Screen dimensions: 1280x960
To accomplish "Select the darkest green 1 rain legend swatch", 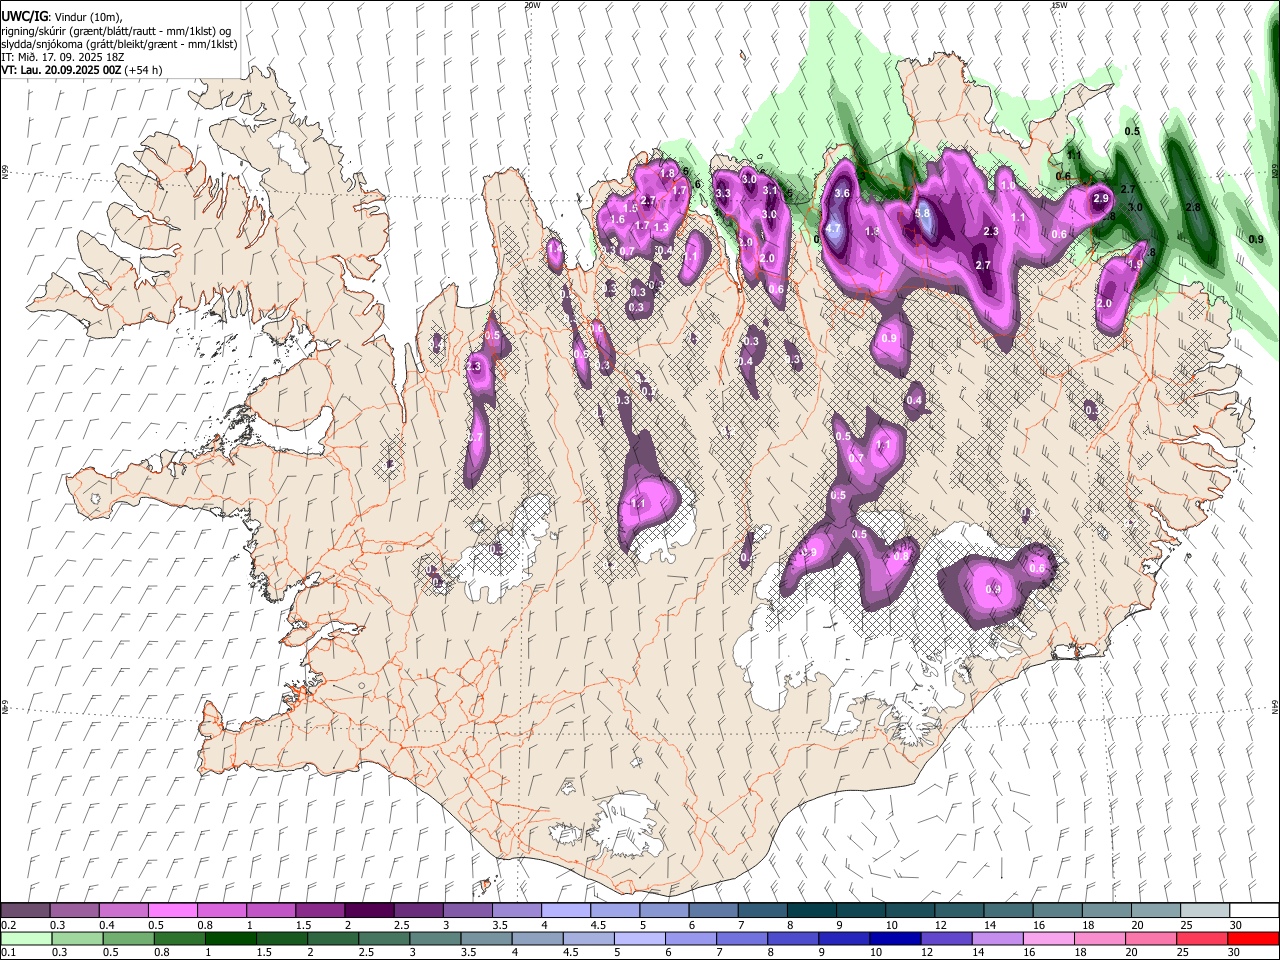I will pyautogui.click(x=231, y=938).
